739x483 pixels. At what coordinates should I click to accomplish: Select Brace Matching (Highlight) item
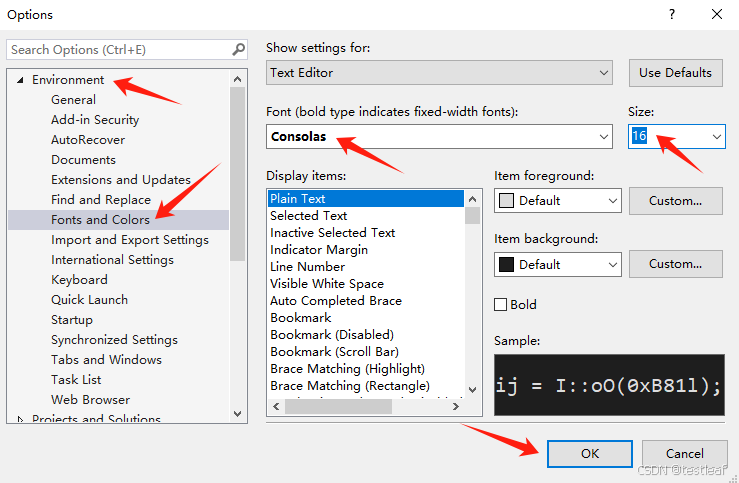pos(347,368)
